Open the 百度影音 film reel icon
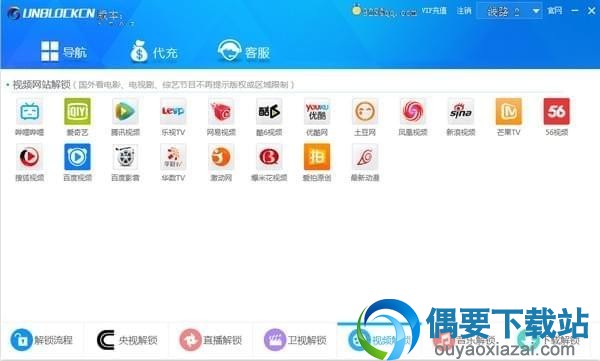Screen dimensions: 600x361 coord(125,157)
